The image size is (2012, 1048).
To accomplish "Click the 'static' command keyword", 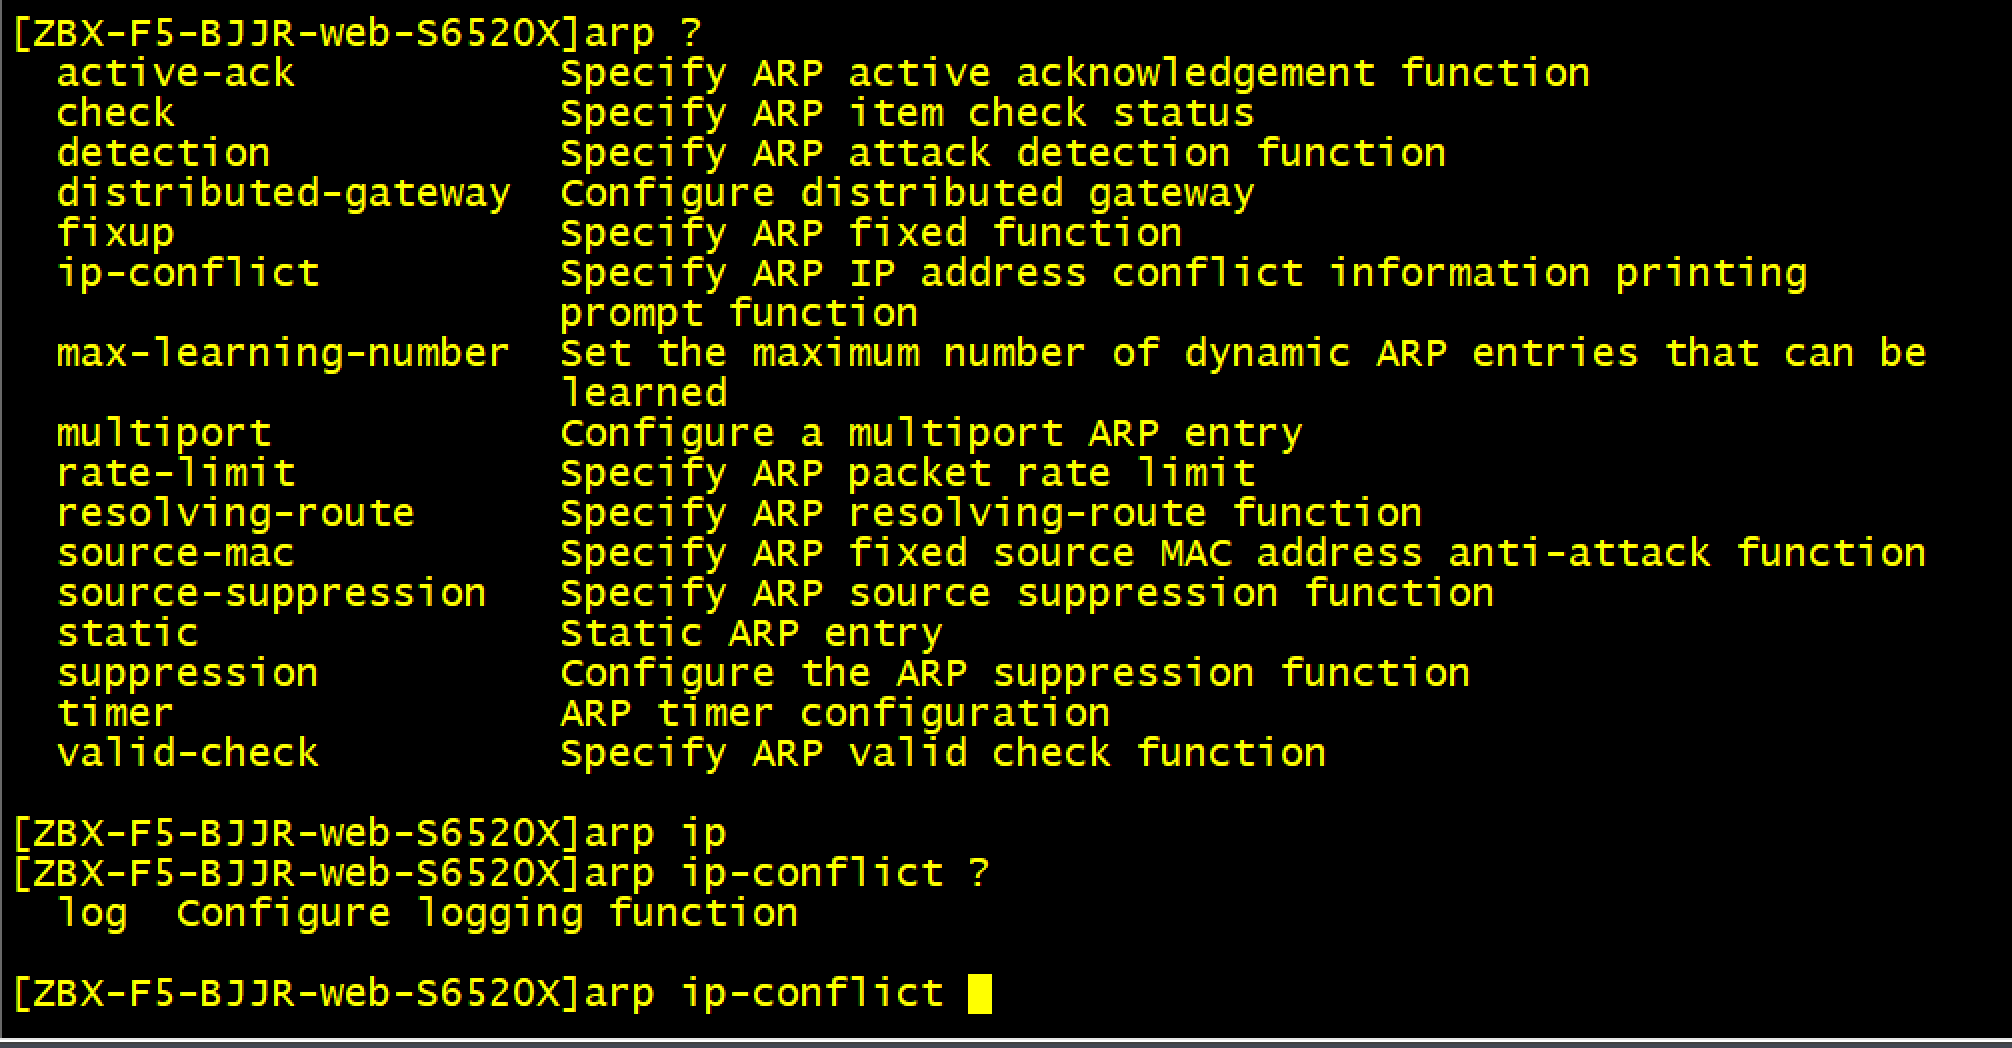I will 128,634.
